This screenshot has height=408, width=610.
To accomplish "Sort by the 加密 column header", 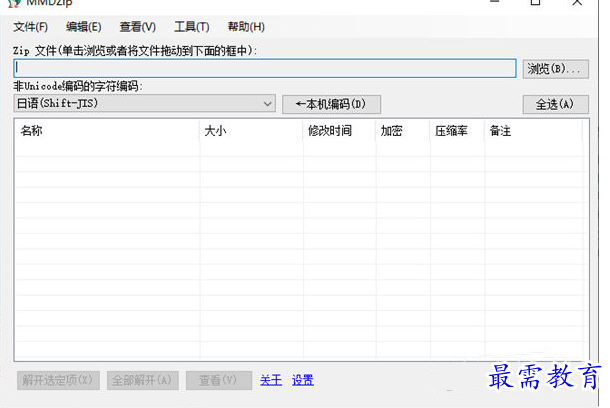I will (403, 131).
